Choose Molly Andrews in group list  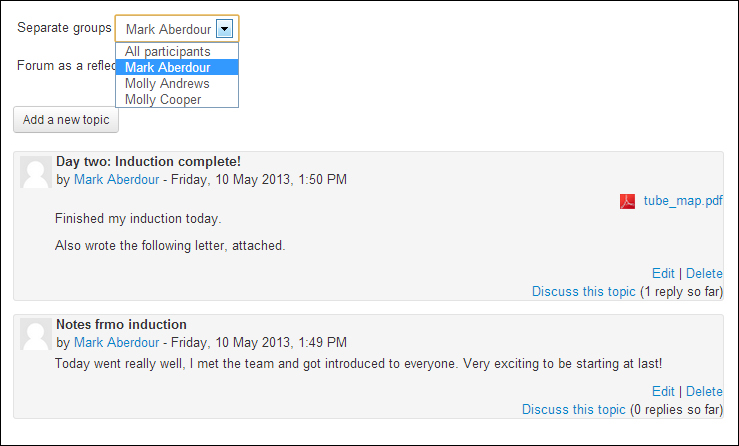click(167, 84)
